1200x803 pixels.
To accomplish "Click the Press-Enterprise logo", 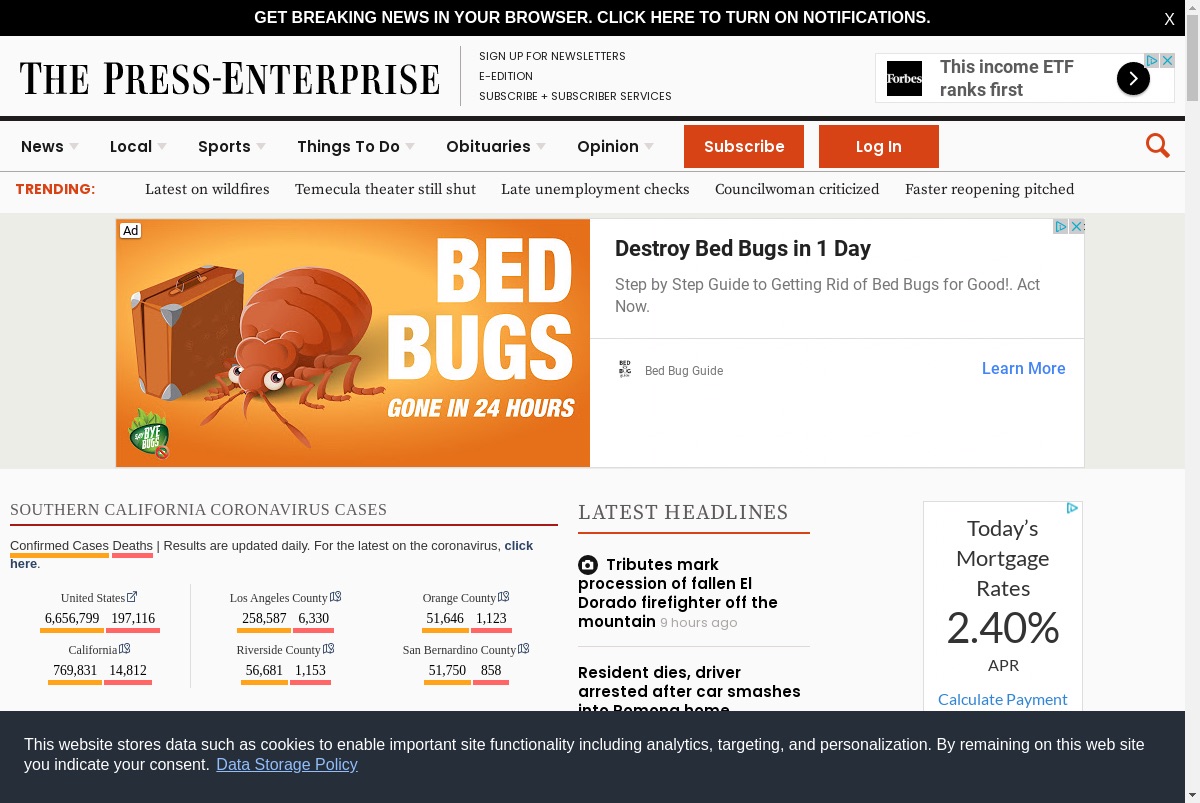I will tap(230, 78).
